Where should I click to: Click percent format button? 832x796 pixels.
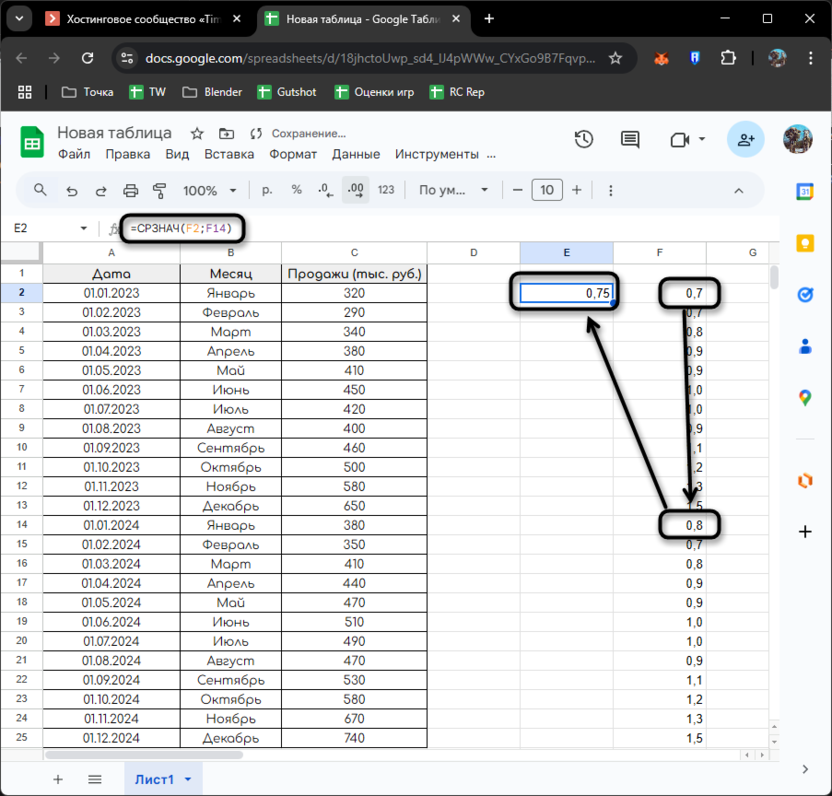click(x=296, y=190)
